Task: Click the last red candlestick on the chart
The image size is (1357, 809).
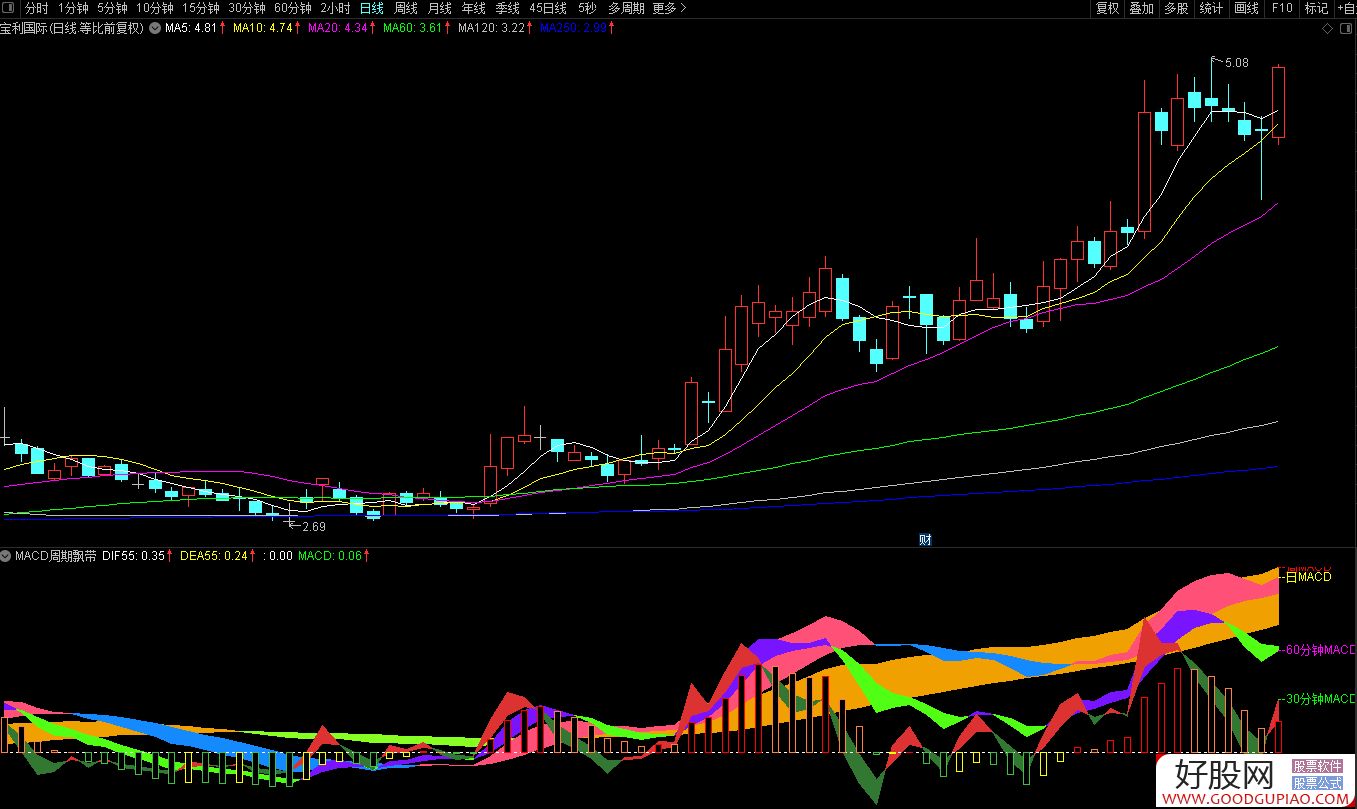Action: tap(1279, 102)
